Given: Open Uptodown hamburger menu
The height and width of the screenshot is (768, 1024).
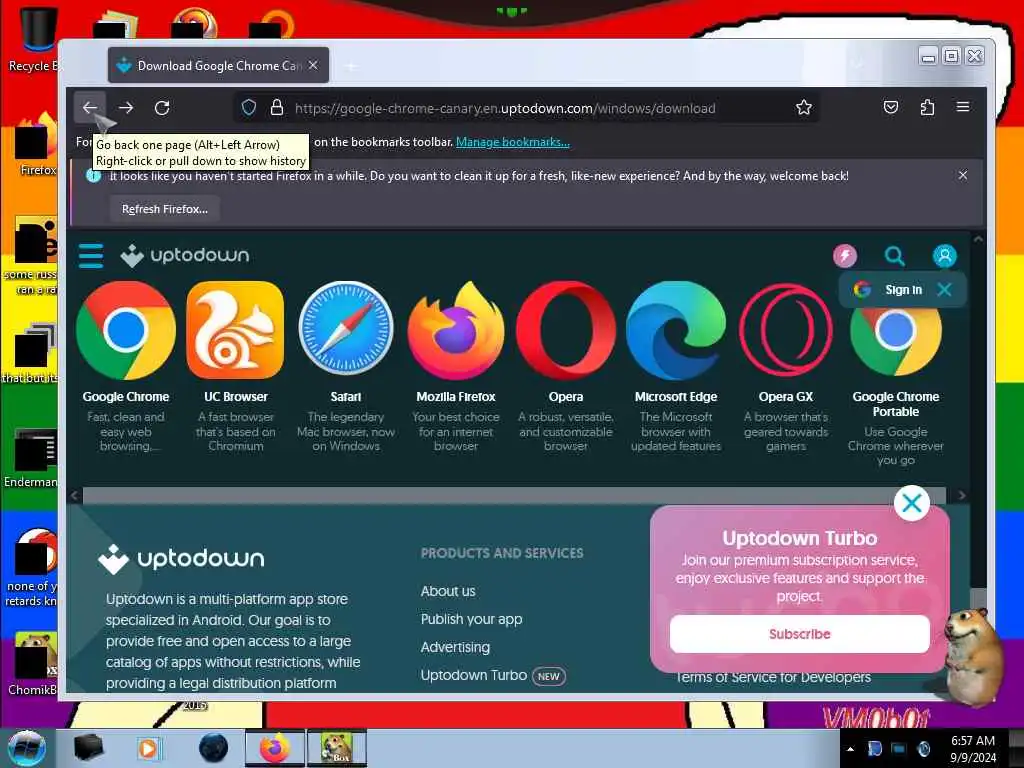Looking at the screenshot, I should [91, 255].
